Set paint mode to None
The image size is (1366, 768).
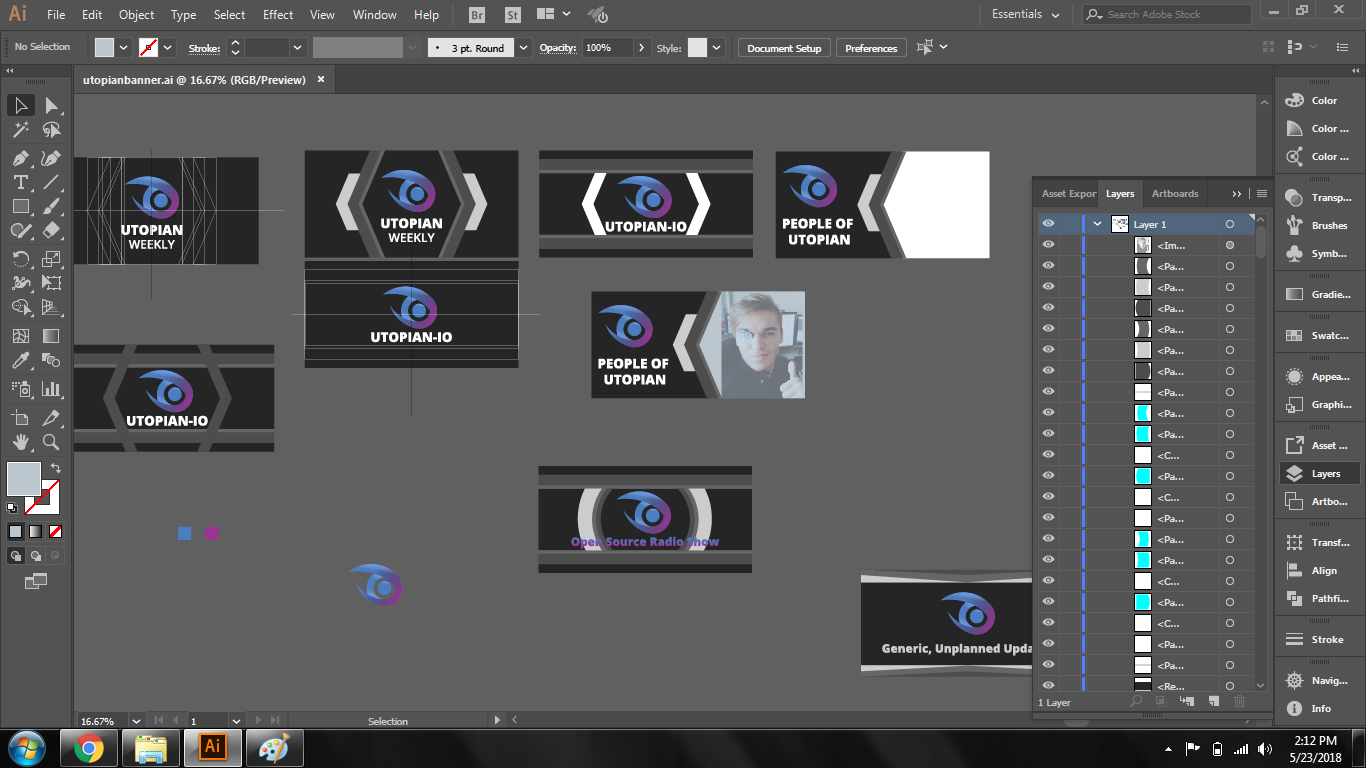[55, 531]
